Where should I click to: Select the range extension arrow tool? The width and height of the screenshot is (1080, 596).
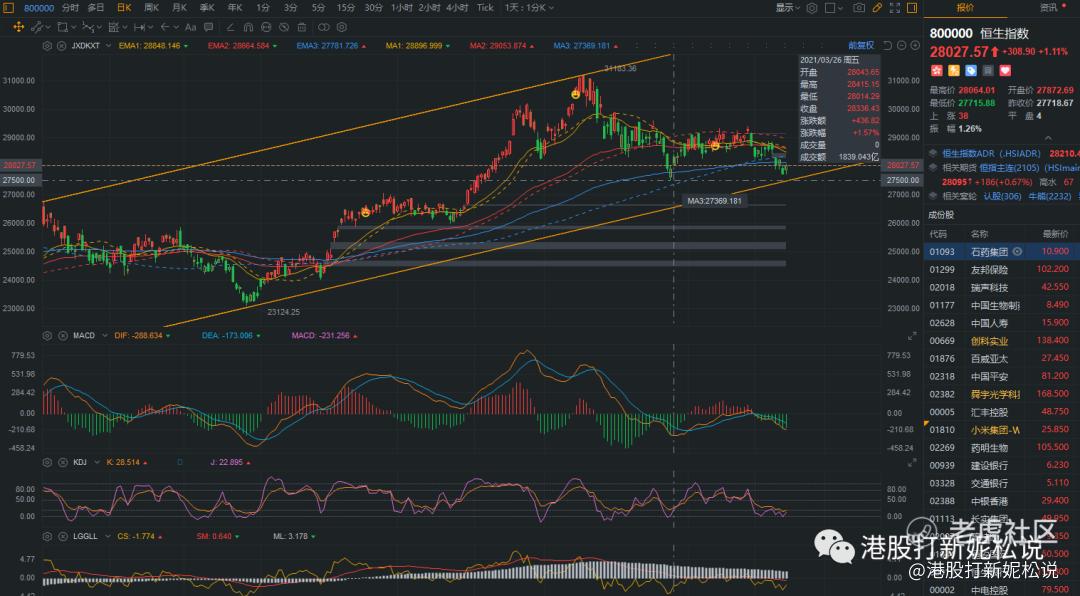141,27
